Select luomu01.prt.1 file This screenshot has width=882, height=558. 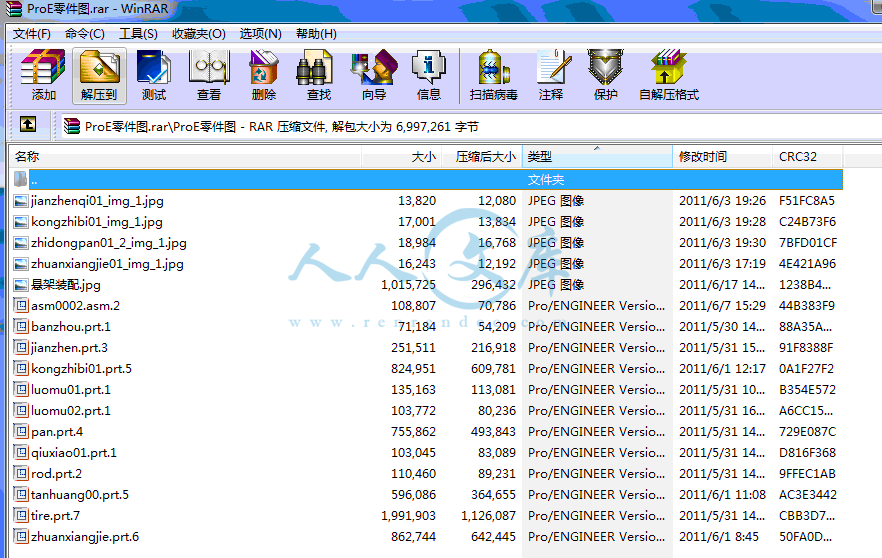coord(71,390)
